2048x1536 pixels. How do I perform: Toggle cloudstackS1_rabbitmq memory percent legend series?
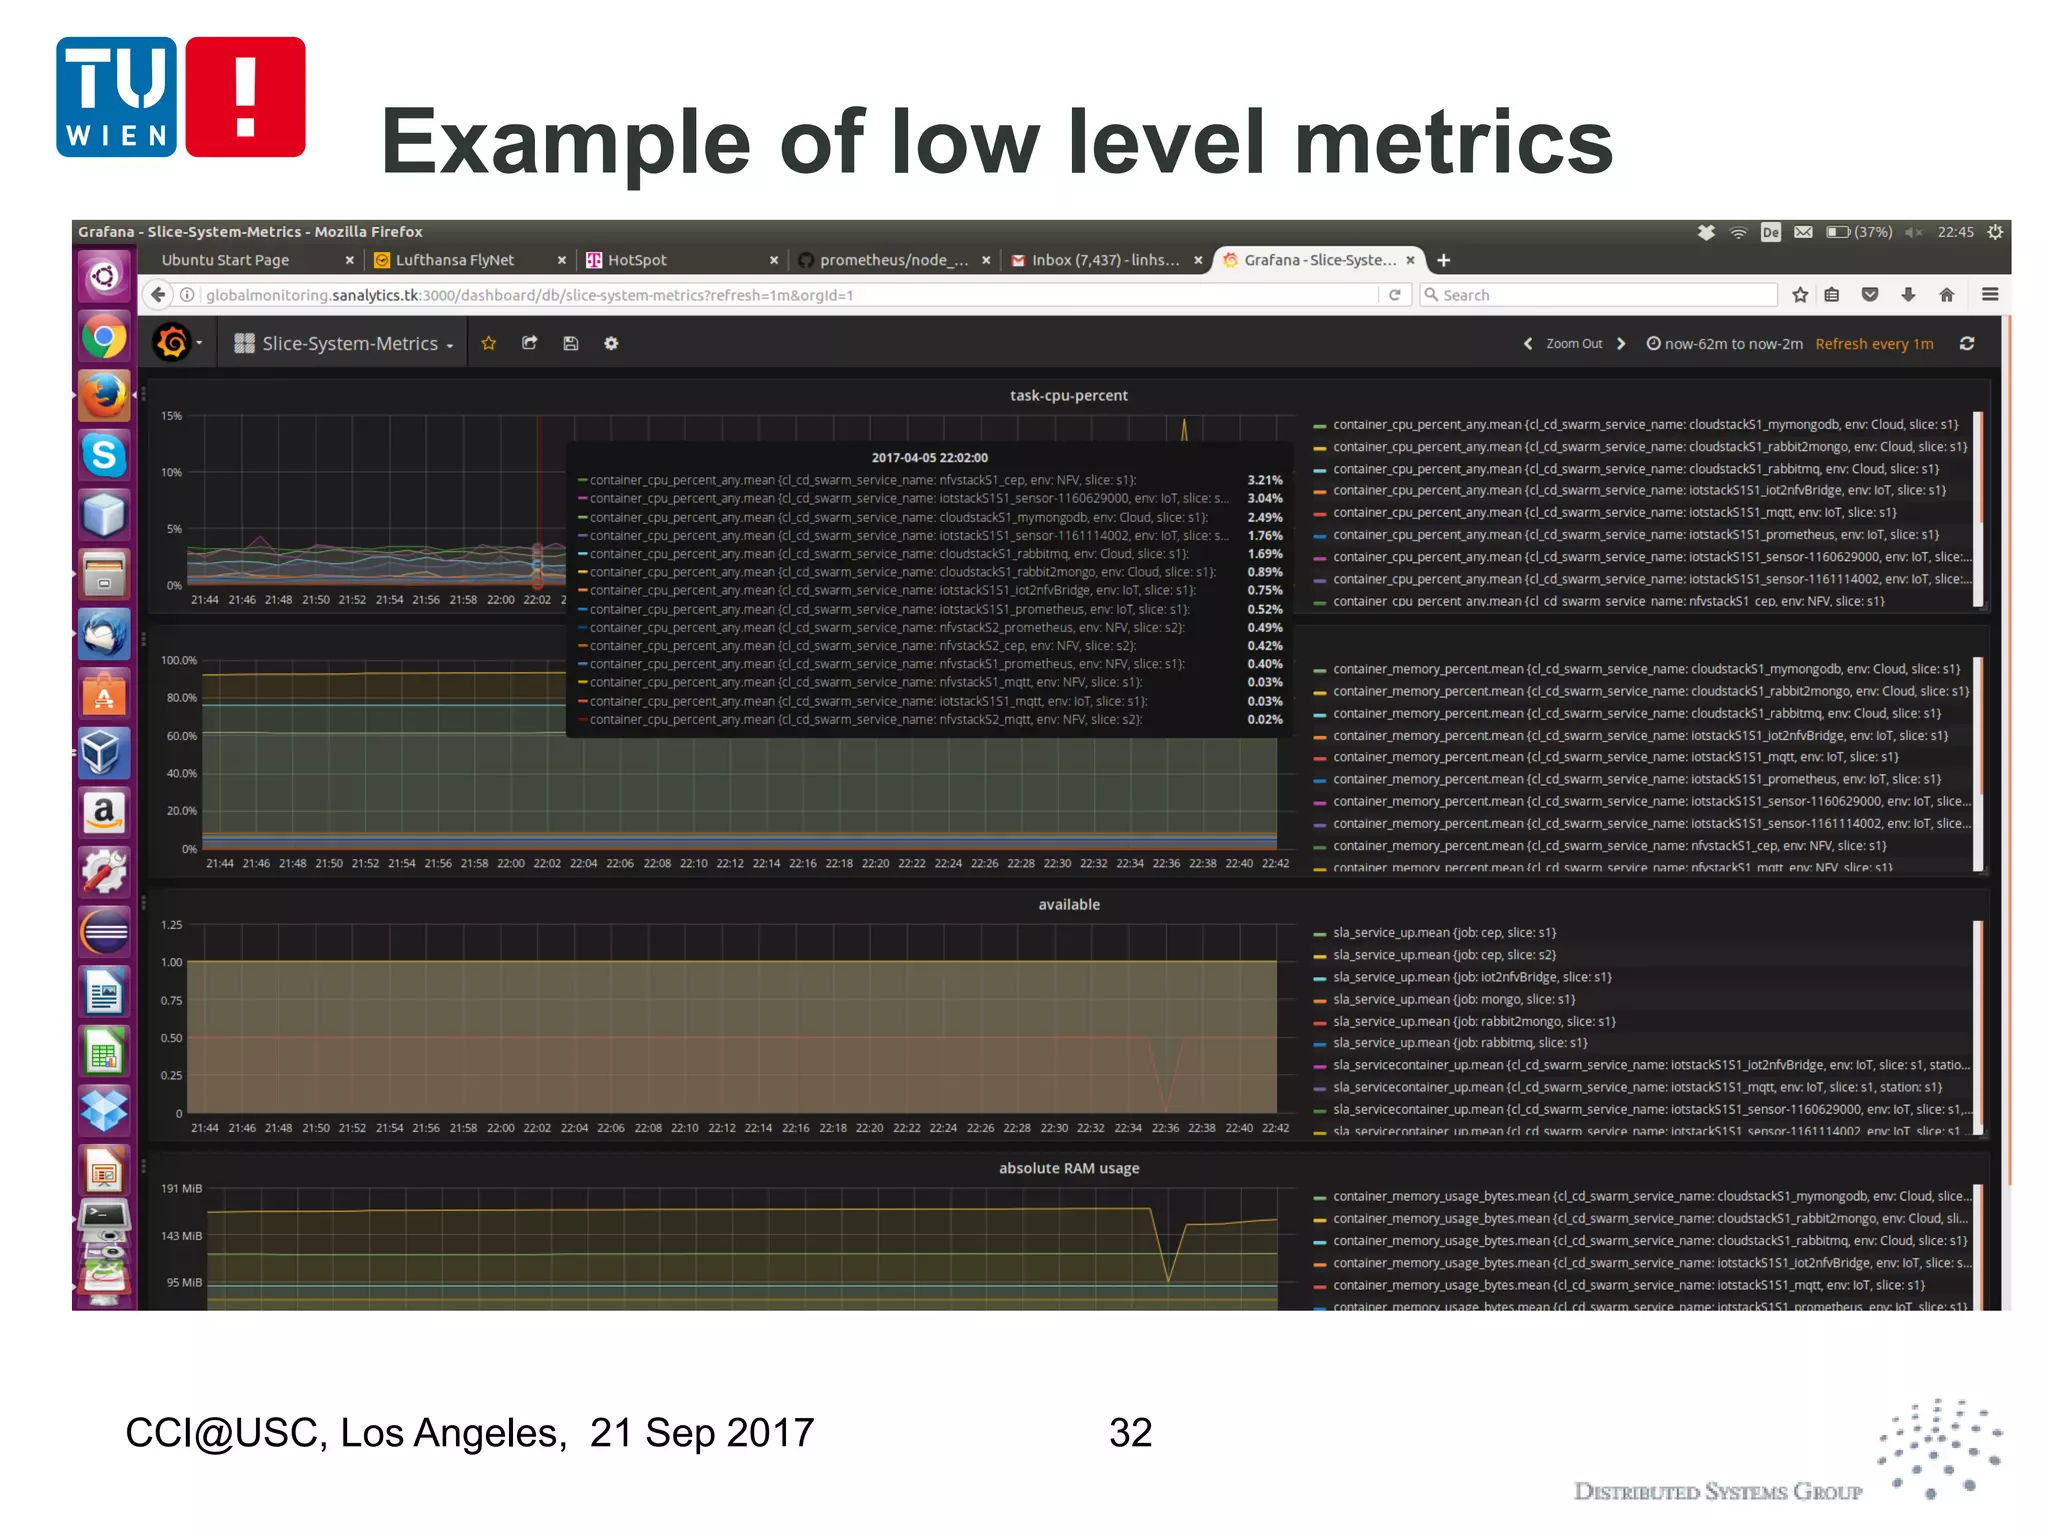click(1636, 714)
